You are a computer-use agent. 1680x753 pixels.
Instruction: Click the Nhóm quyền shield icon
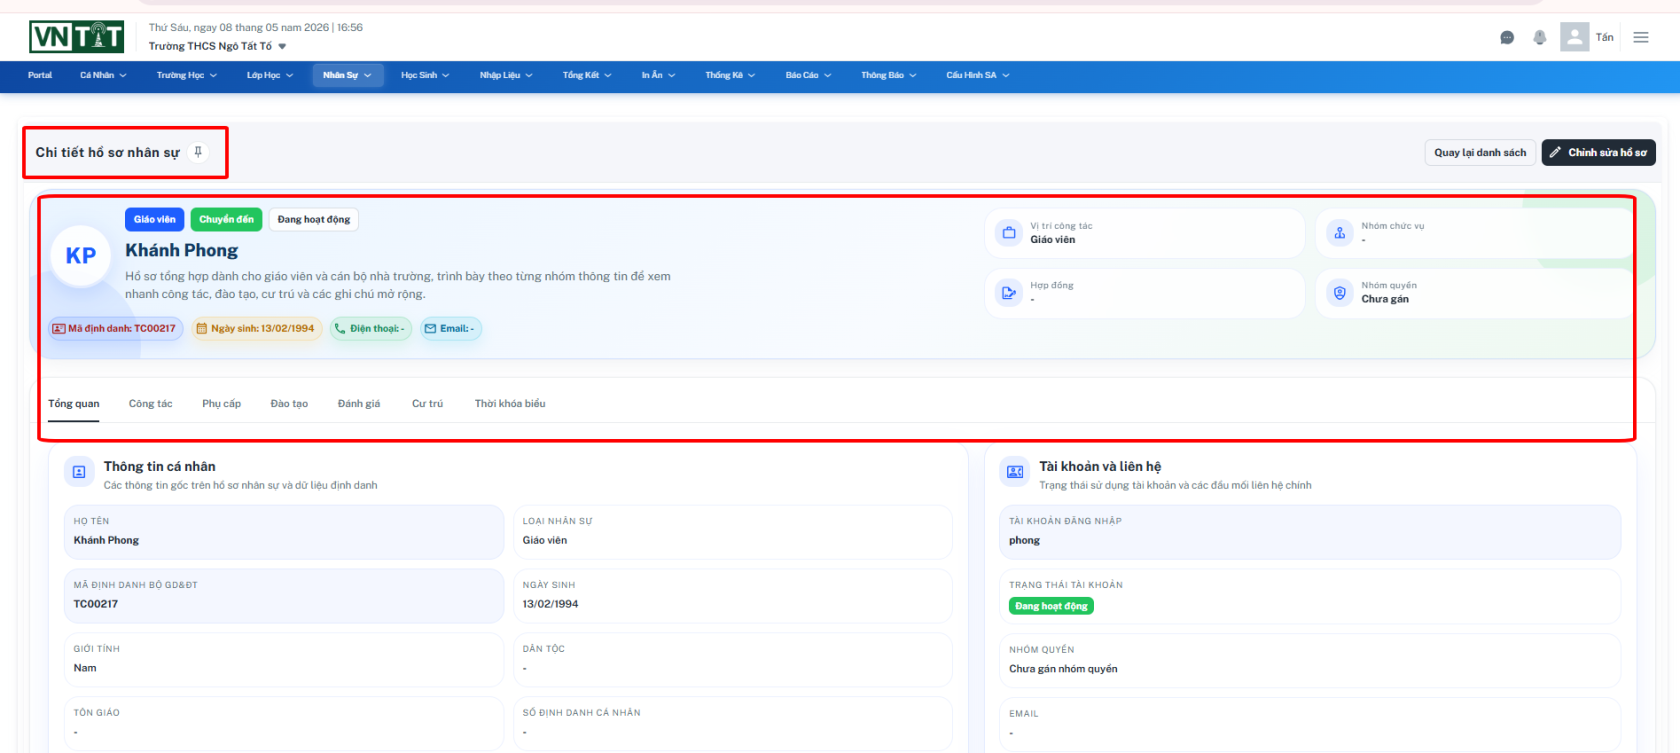[1340, 293]
